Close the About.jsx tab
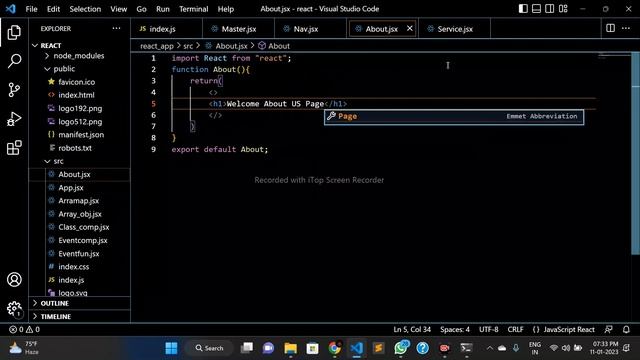This screenshot has width=640, height=360. pyautogui.click(x=409, y=28)
